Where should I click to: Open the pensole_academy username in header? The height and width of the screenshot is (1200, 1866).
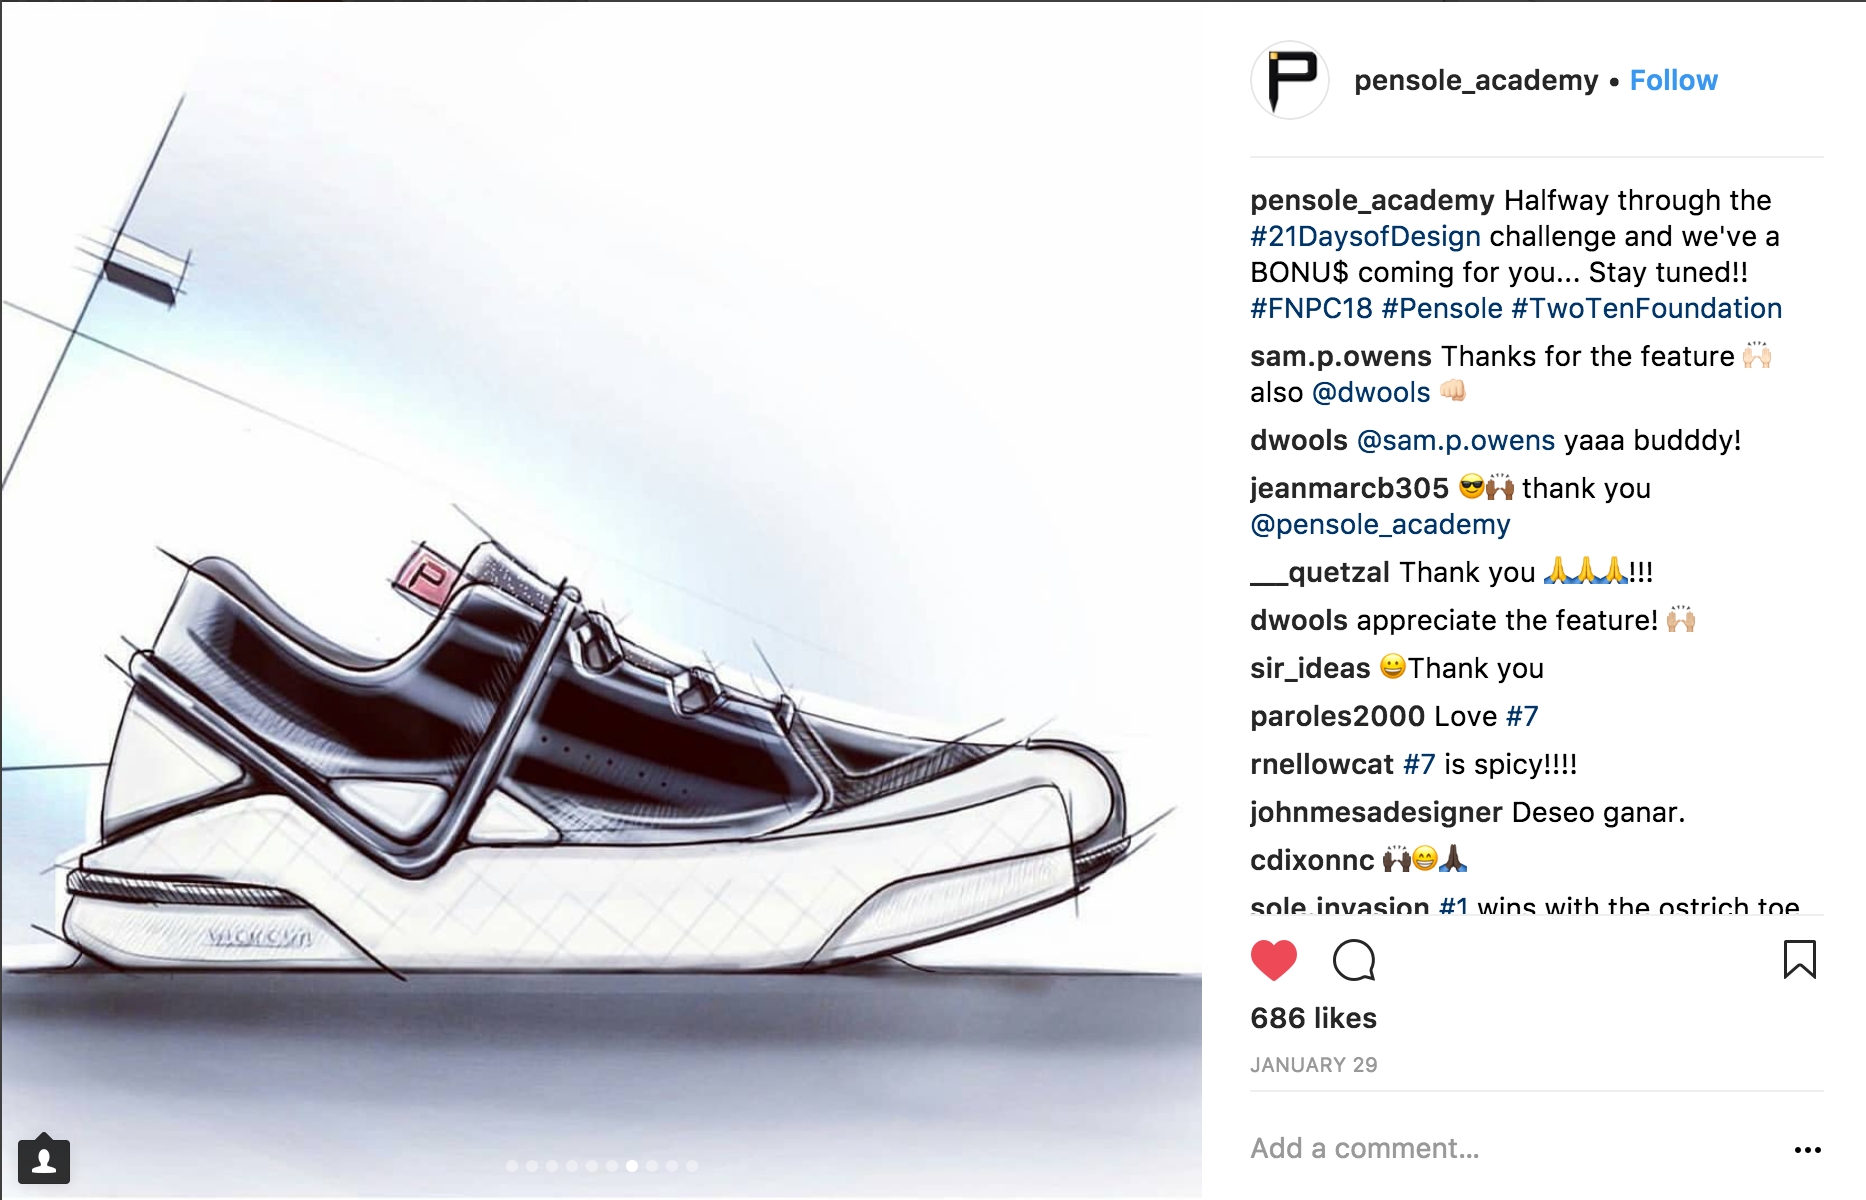(1476, 80)
